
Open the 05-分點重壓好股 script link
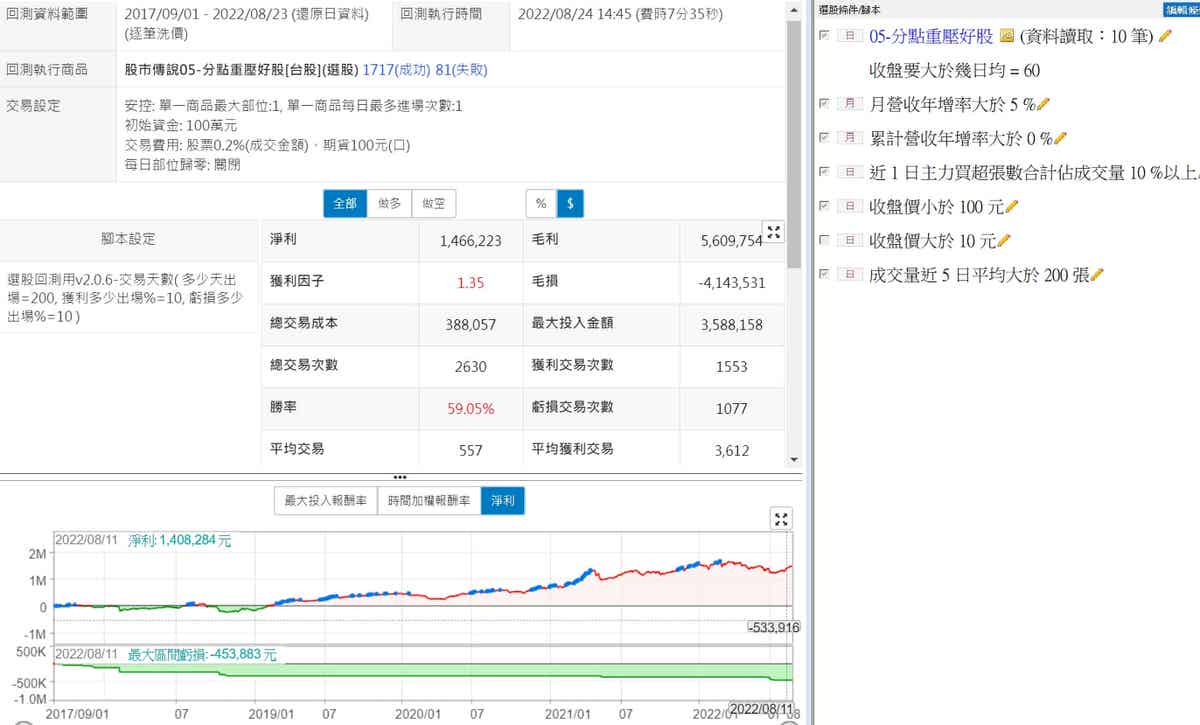[931, 36]
